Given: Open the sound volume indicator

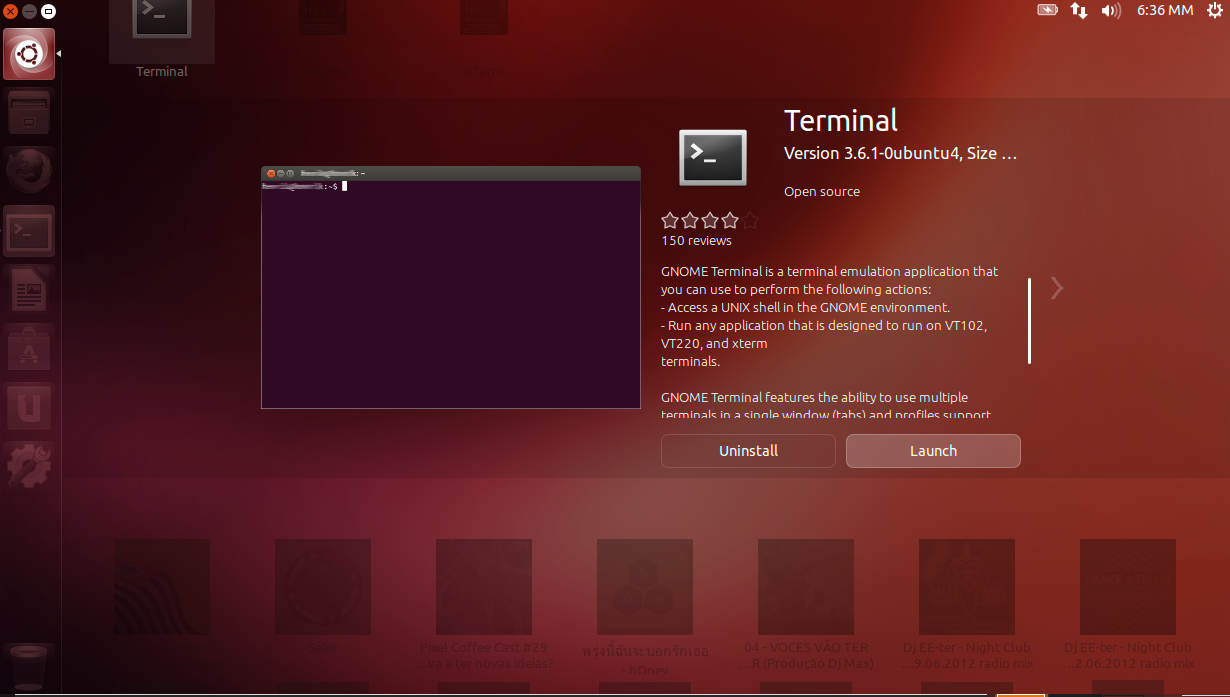Looking at the screenshot, I should click(1111, 10).
